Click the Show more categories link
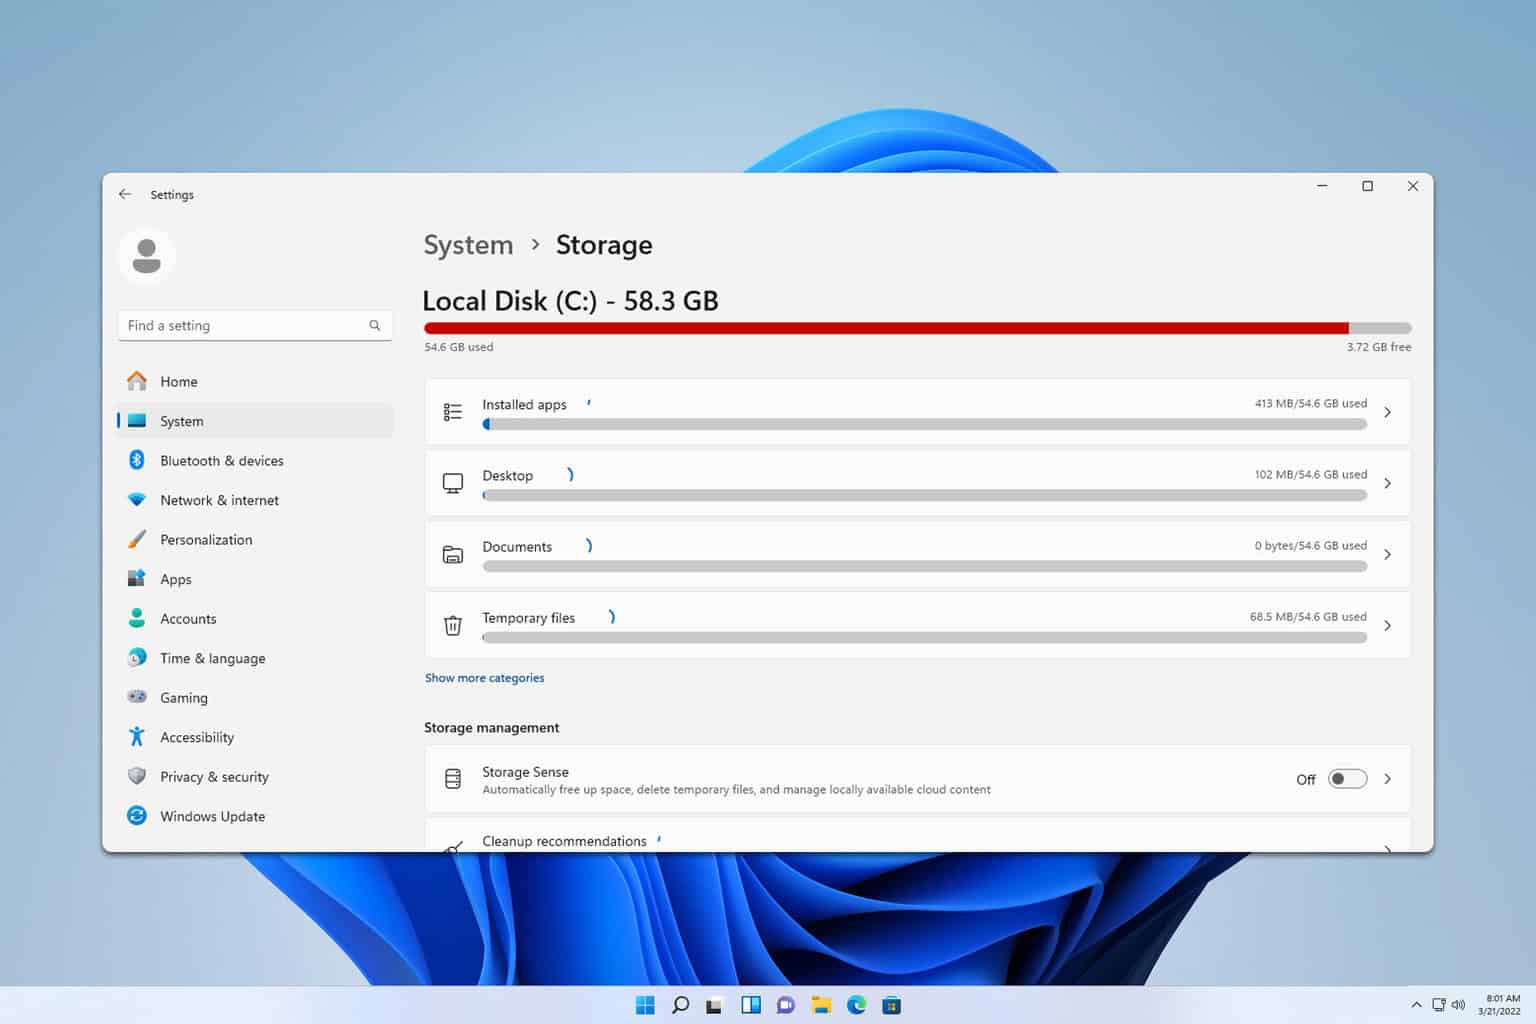1536x1024 pixels. tap(484, 677)
